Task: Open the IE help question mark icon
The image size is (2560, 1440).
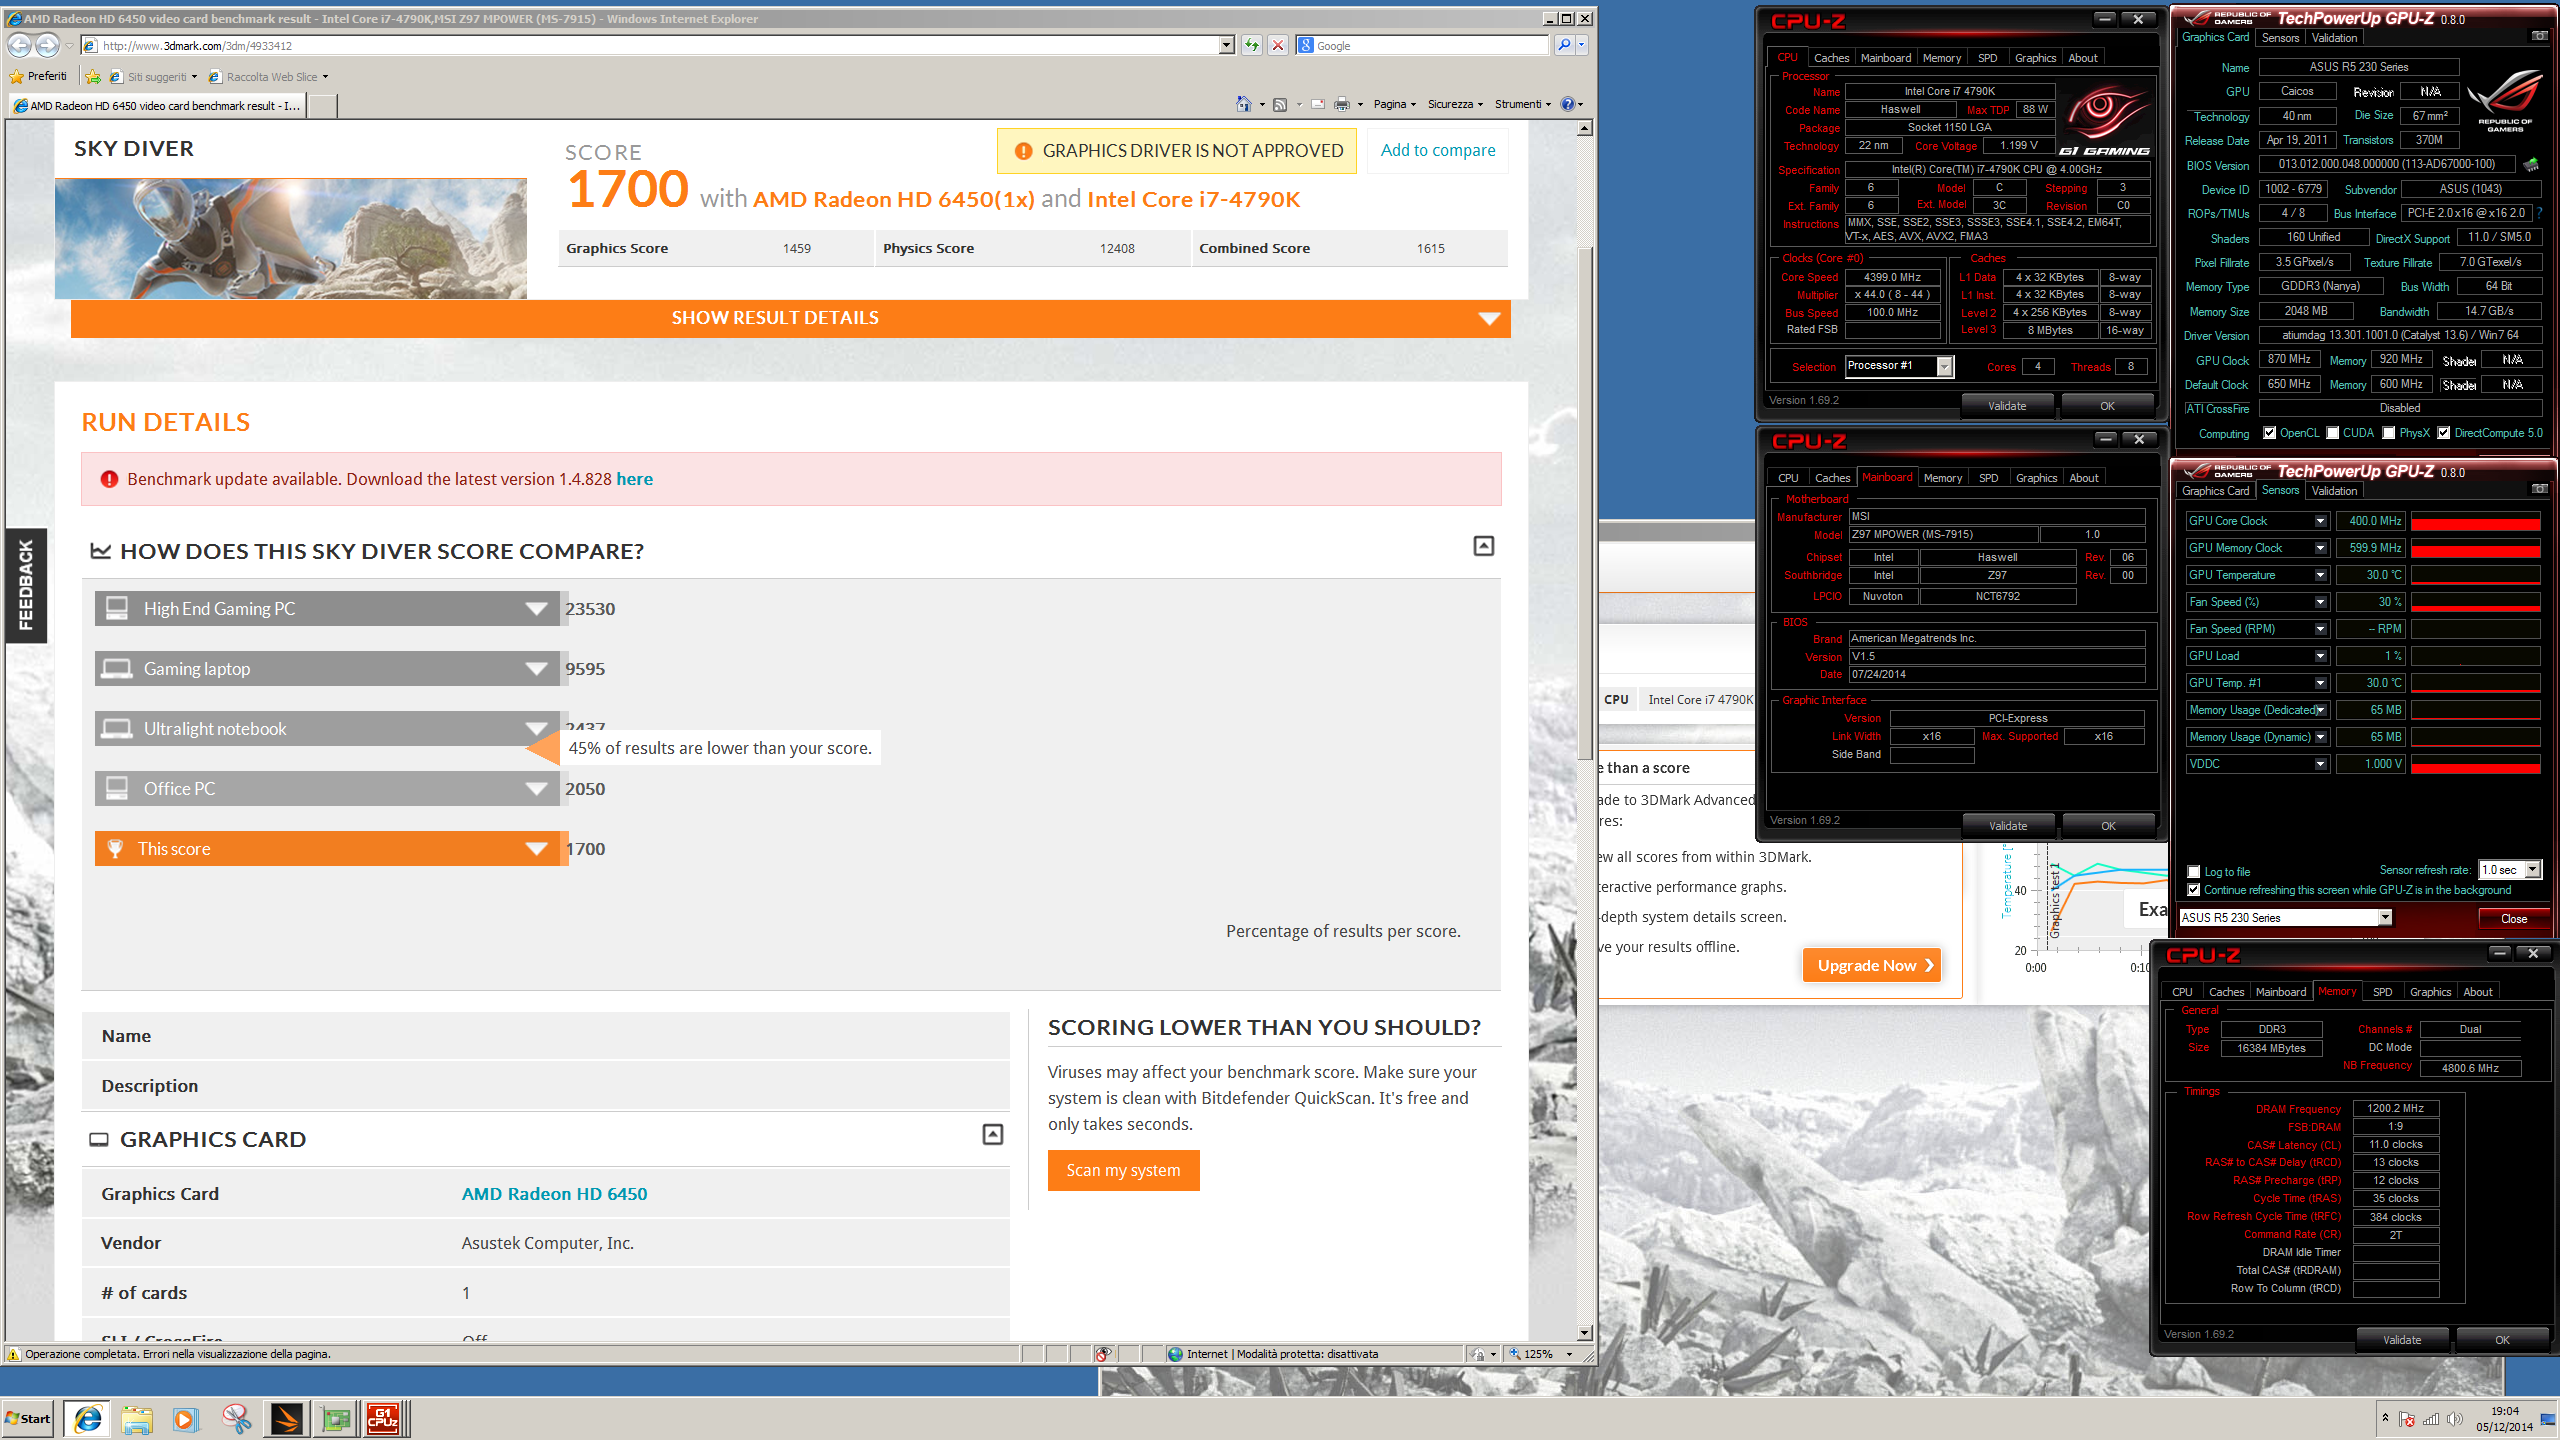Action: pos(1567,104)
